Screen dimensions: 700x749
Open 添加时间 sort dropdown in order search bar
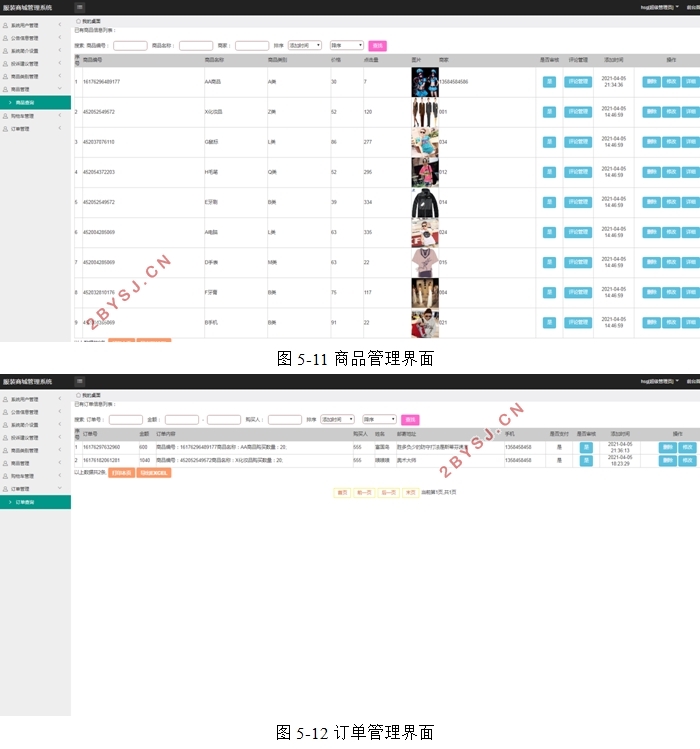coord(337,419)
